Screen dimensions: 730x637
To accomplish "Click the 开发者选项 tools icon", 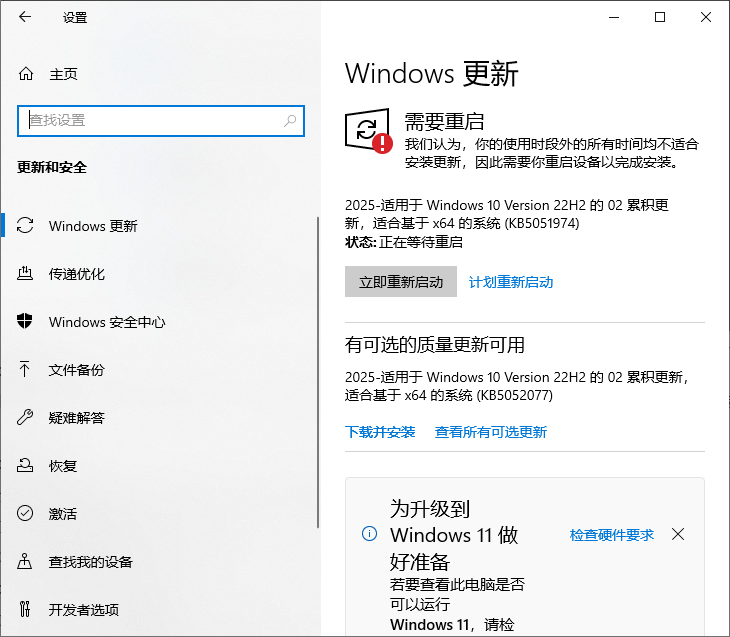I will (x=25, y=609).
